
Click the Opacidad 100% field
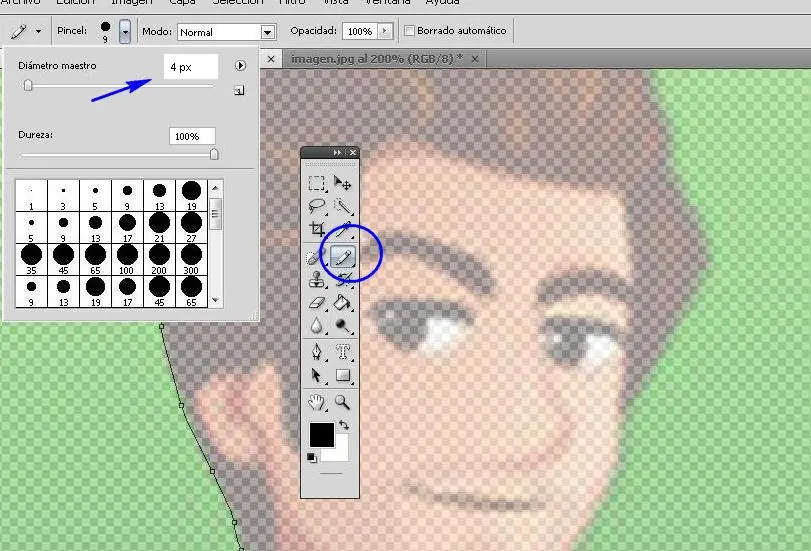click(x=360, y=31)
